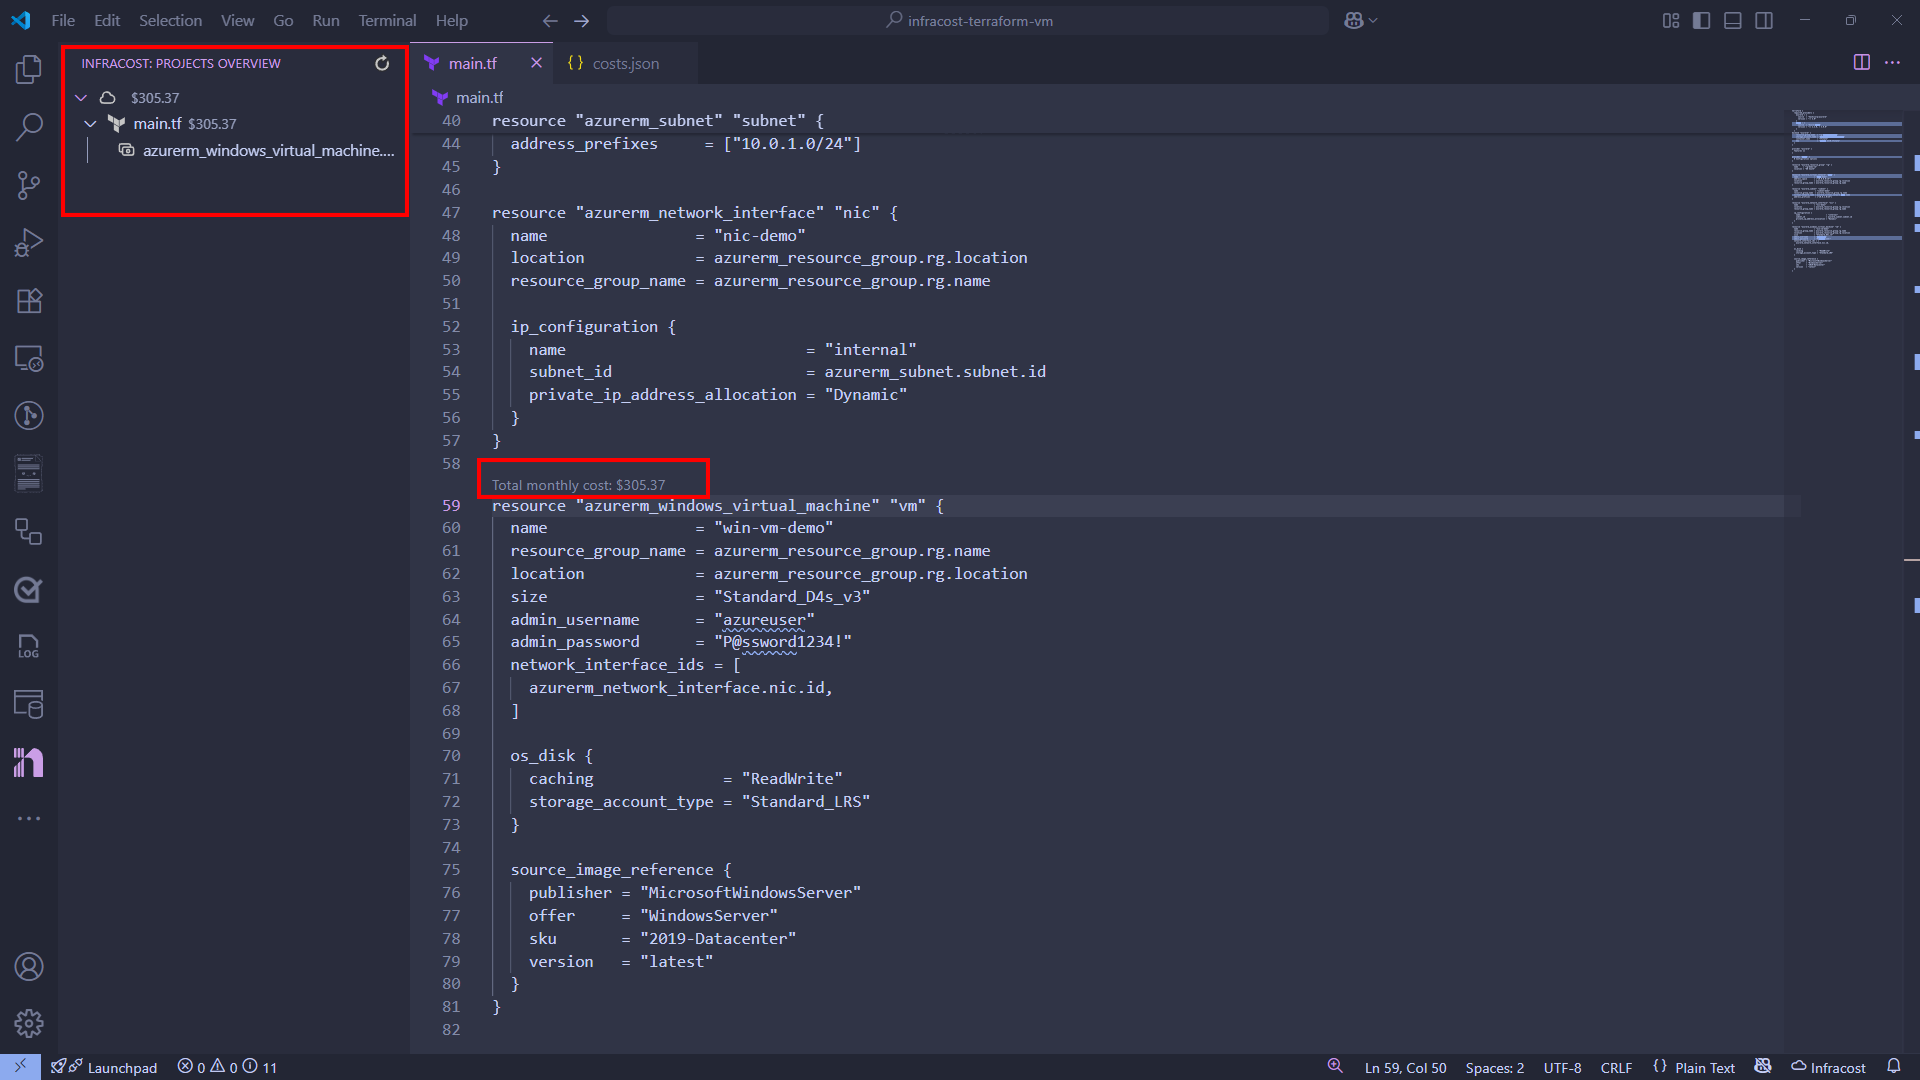1920x1080 pixels.
Task: Open the Infracost sidebar icon
Action: [29, 763]
